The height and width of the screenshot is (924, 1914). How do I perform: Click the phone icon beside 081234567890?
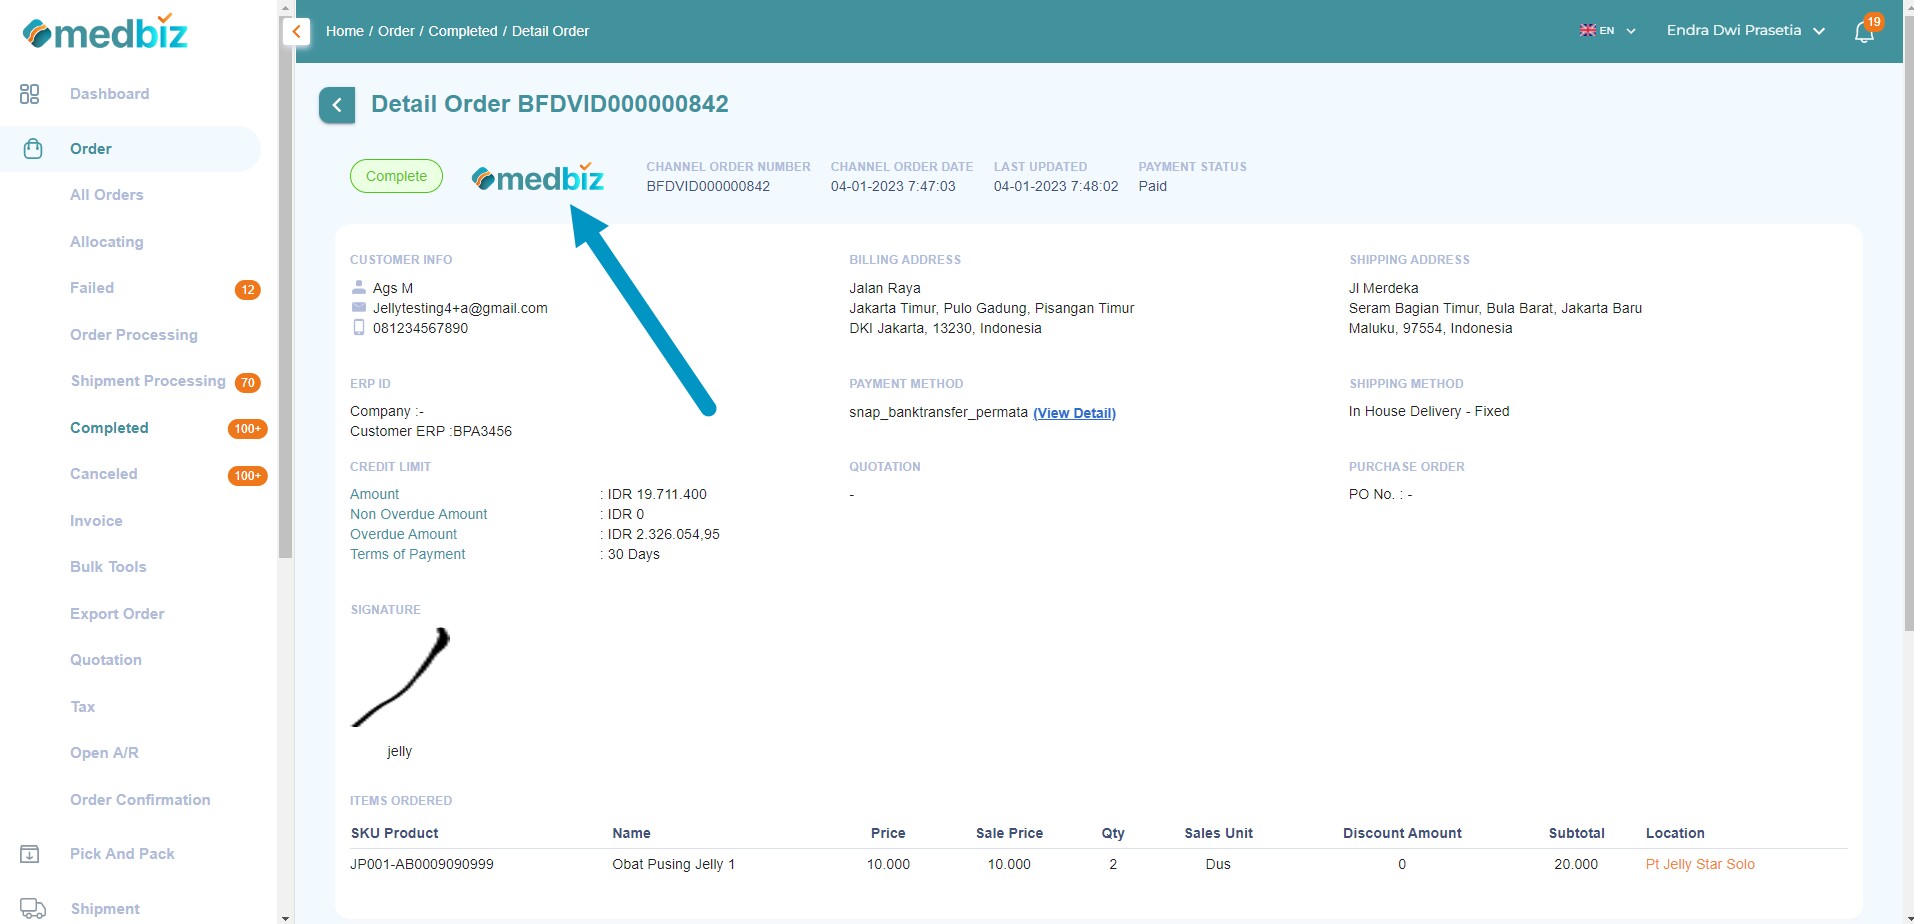tap(359, 327)
